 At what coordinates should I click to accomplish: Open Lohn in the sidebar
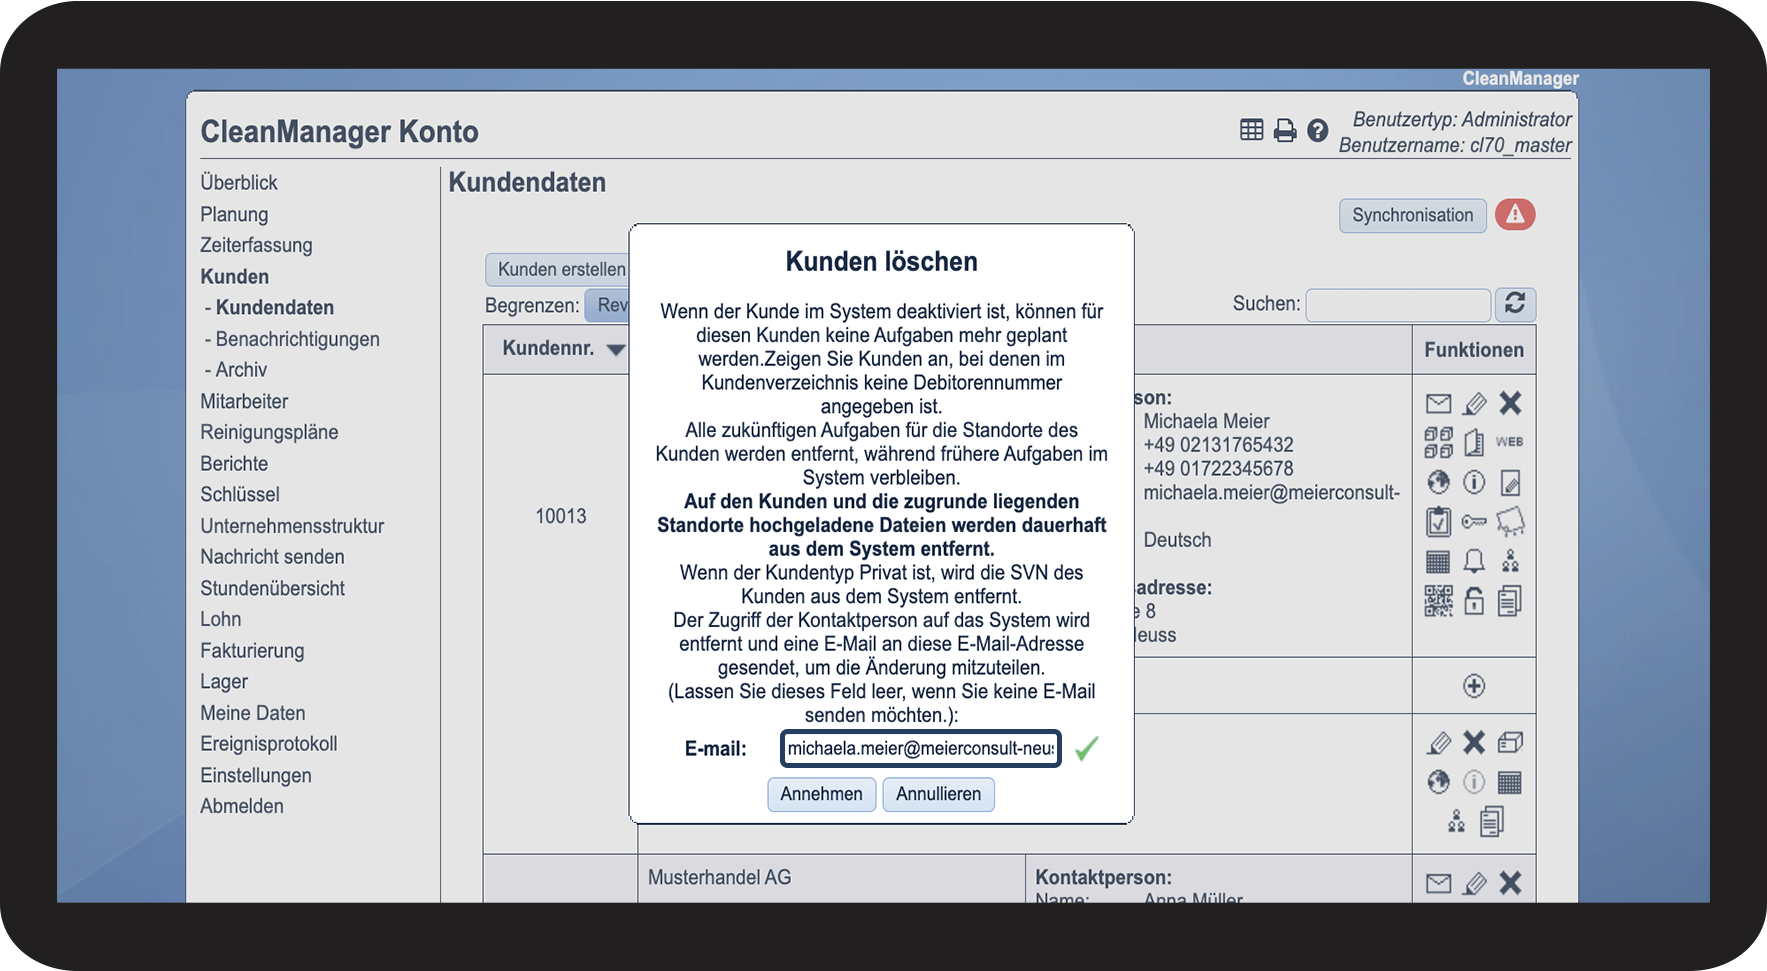221,619
